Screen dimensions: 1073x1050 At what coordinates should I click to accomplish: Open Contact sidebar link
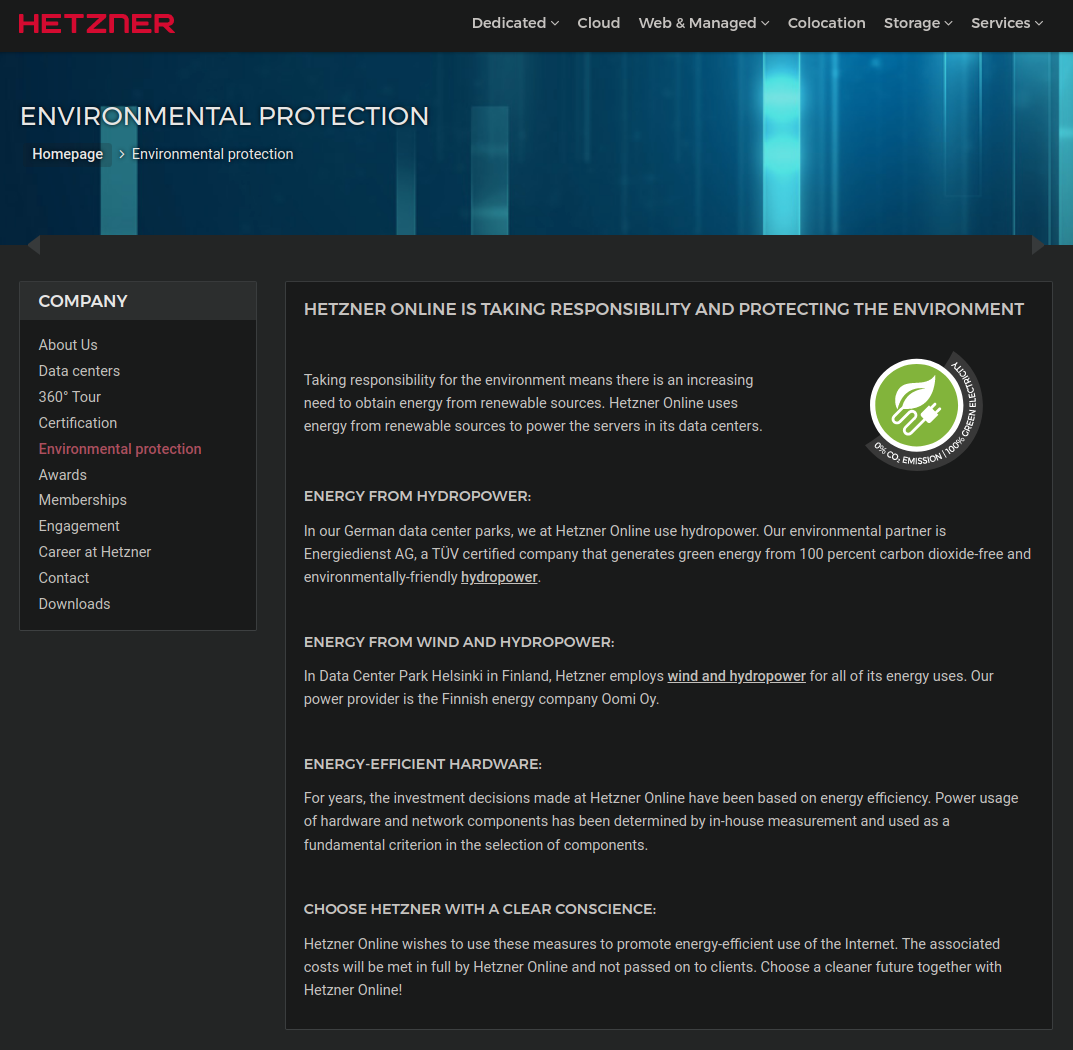(x=64, y=578)
